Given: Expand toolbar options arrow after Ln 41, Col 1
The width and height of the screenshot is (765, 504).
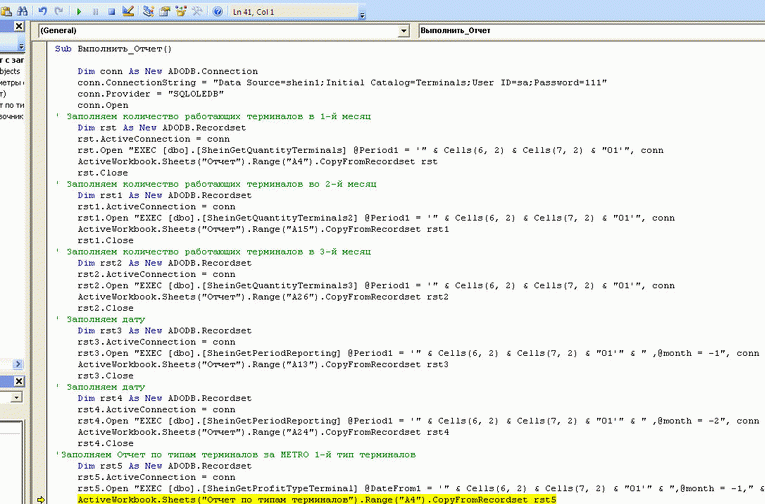Looking at the screenshot, I should [362, 15].
